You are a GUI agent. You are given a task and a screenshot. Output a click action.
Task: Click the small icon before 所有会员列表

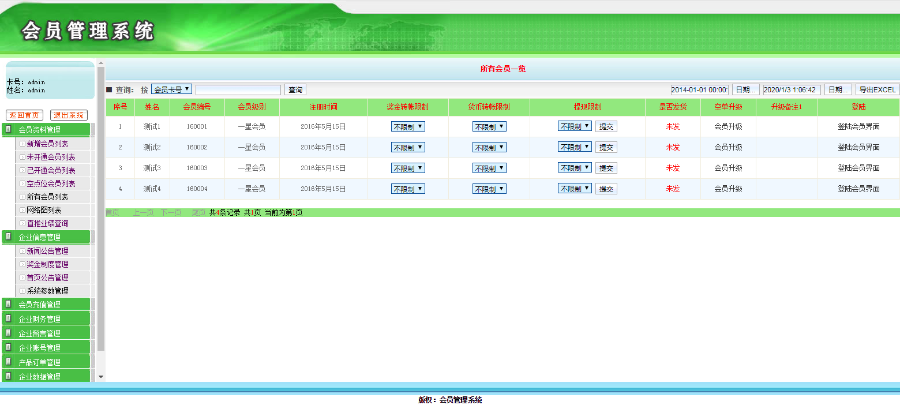(x=22, y=197)
